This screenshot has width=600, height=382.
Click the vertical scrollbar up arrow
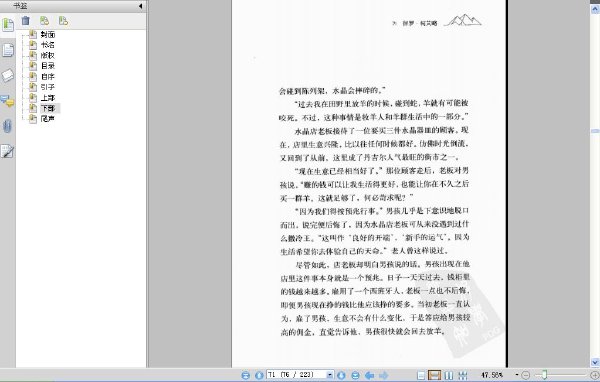[x=595, y=8]
